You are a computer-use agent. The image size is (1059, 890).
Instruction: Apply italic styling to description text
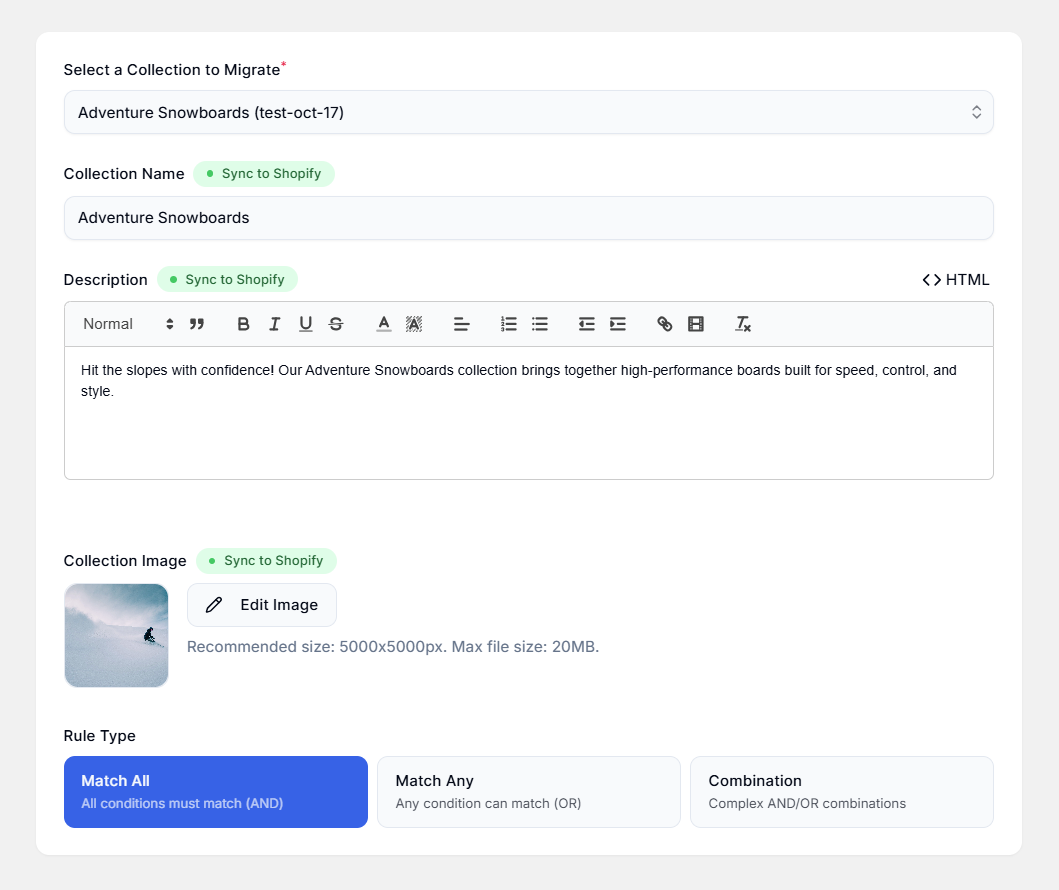click(x=274, y=323)
